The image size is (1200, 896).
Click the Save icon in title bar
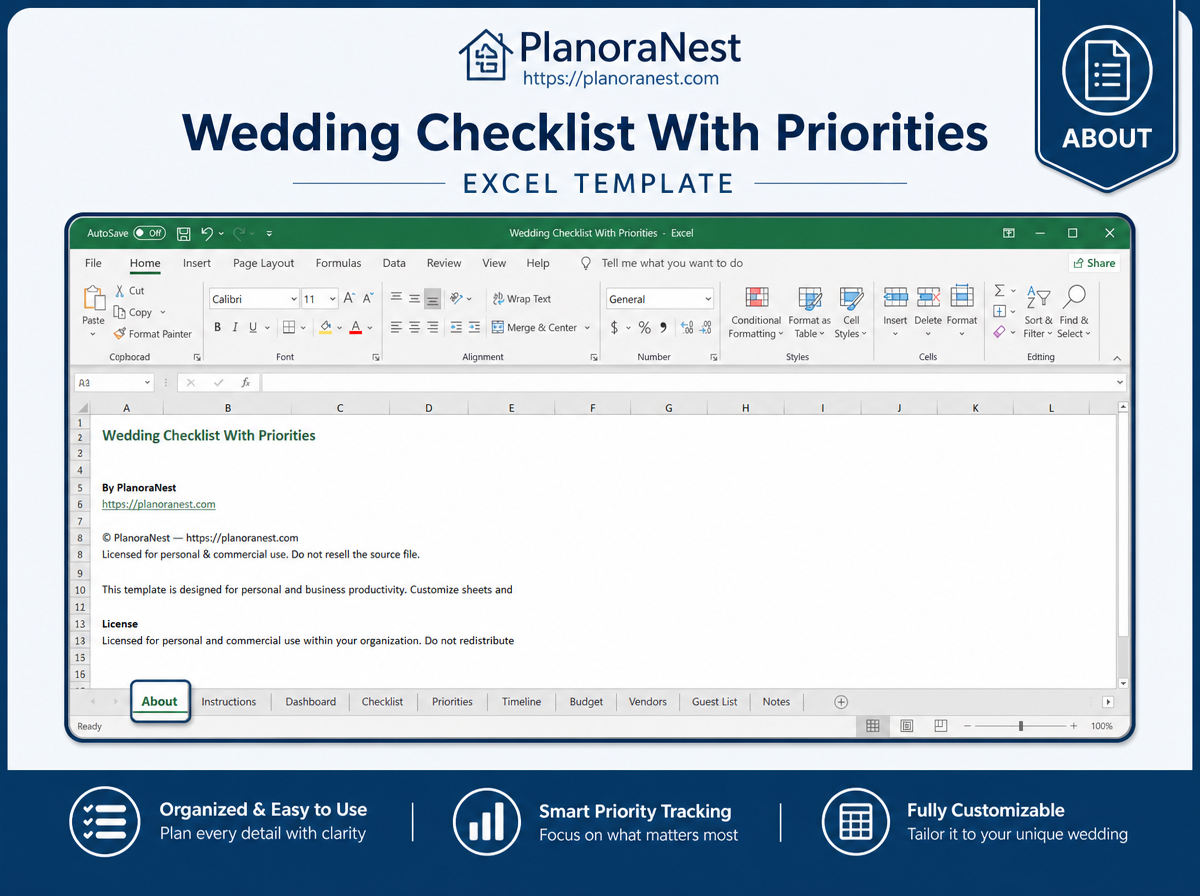184,233
